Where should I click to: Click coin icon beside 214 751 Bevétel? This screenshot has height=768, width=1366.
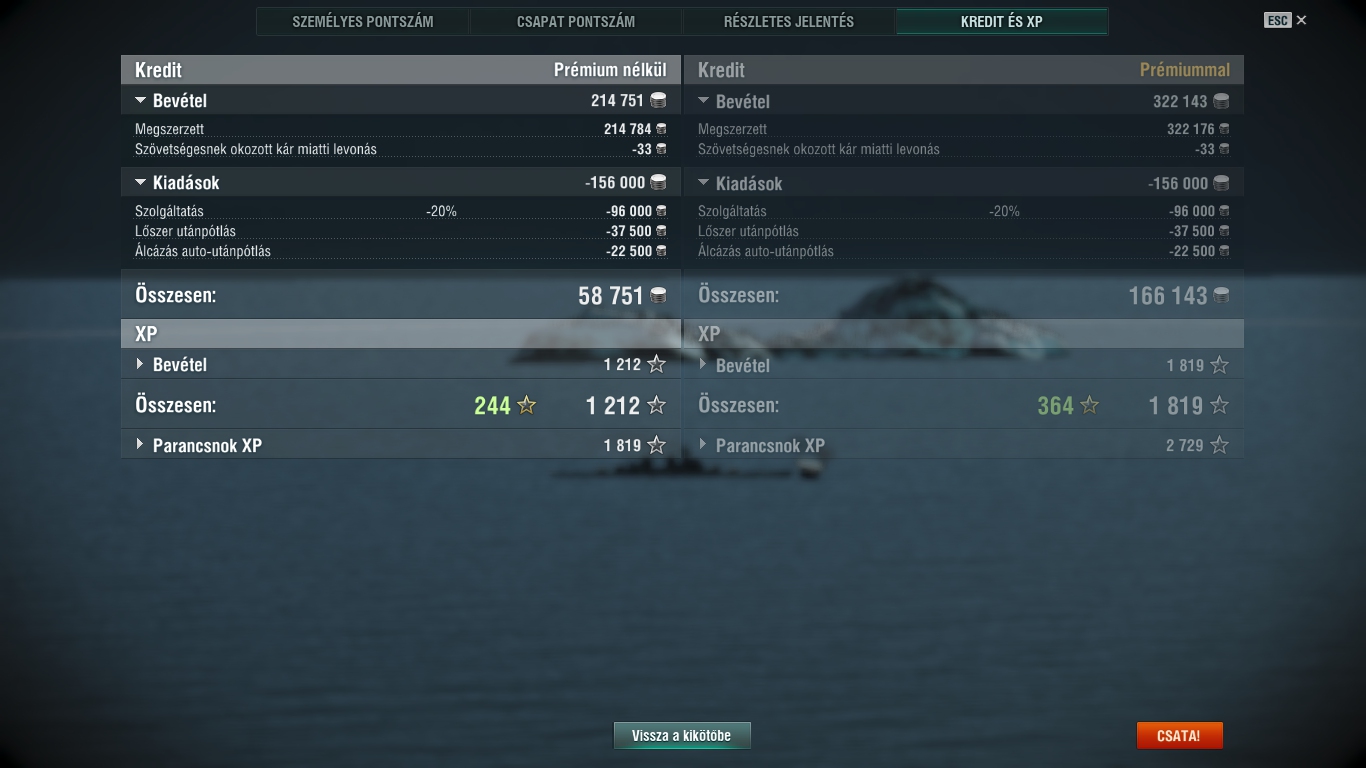coord(658,100)
